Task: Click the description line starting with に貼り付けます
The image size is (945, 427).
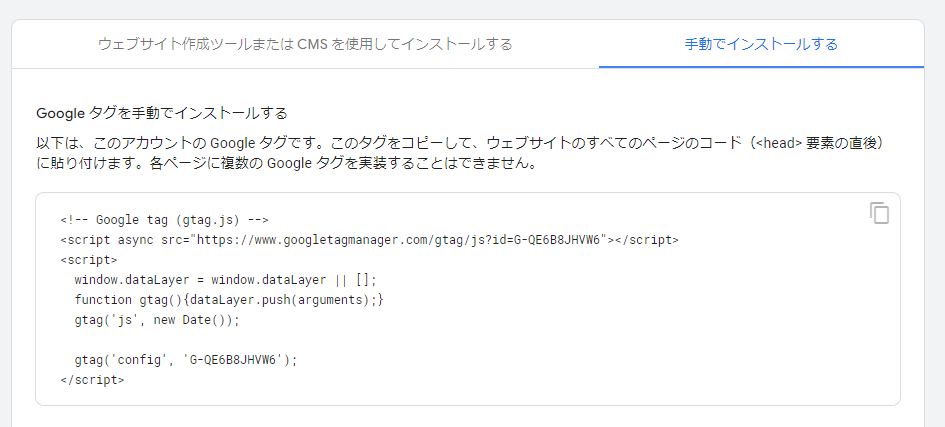Action: [286, 164]
